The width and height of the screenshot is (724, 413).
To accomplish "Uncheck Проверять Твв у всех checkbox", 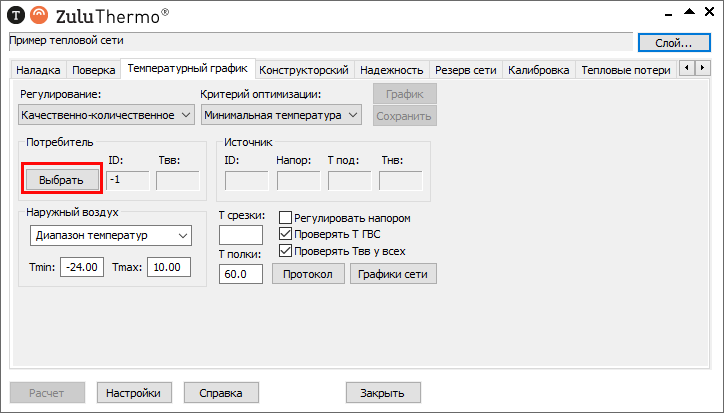I will pyautogui.click(x=285, y=251).
